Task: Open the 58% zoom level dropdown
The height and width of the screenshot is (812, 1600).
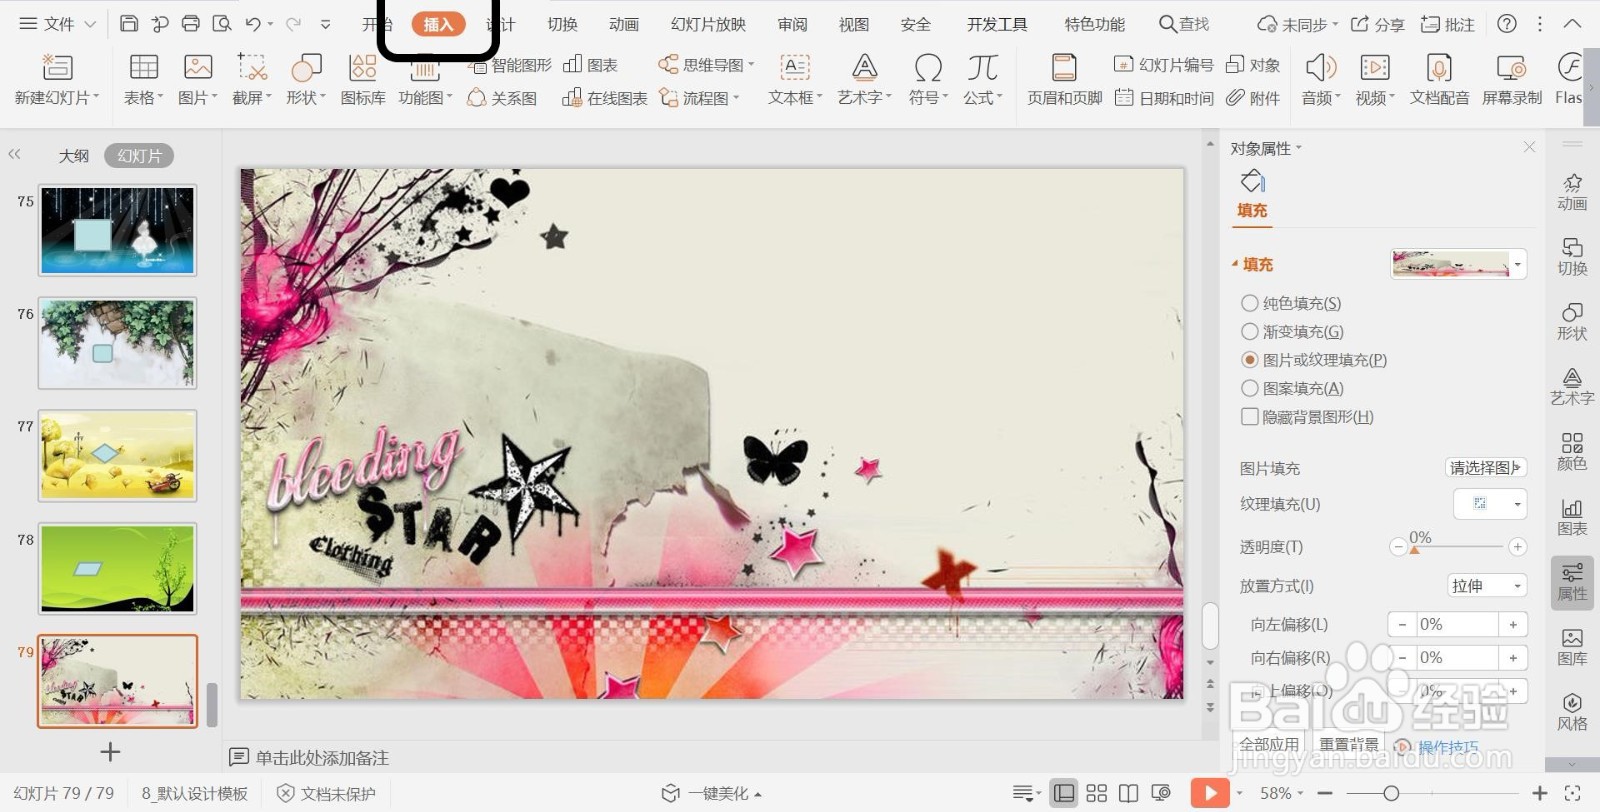Action: pos(1281,793)
